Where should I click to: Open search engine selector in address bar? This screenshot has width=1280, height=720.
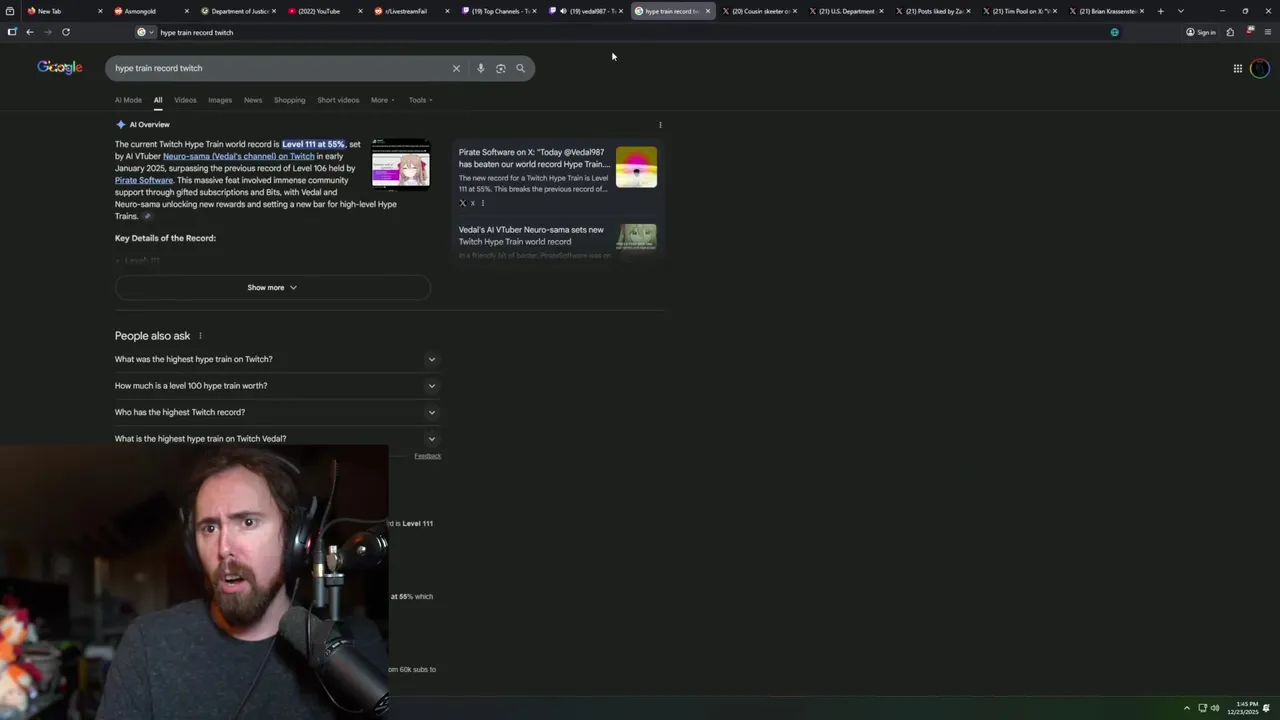(145, 32)
